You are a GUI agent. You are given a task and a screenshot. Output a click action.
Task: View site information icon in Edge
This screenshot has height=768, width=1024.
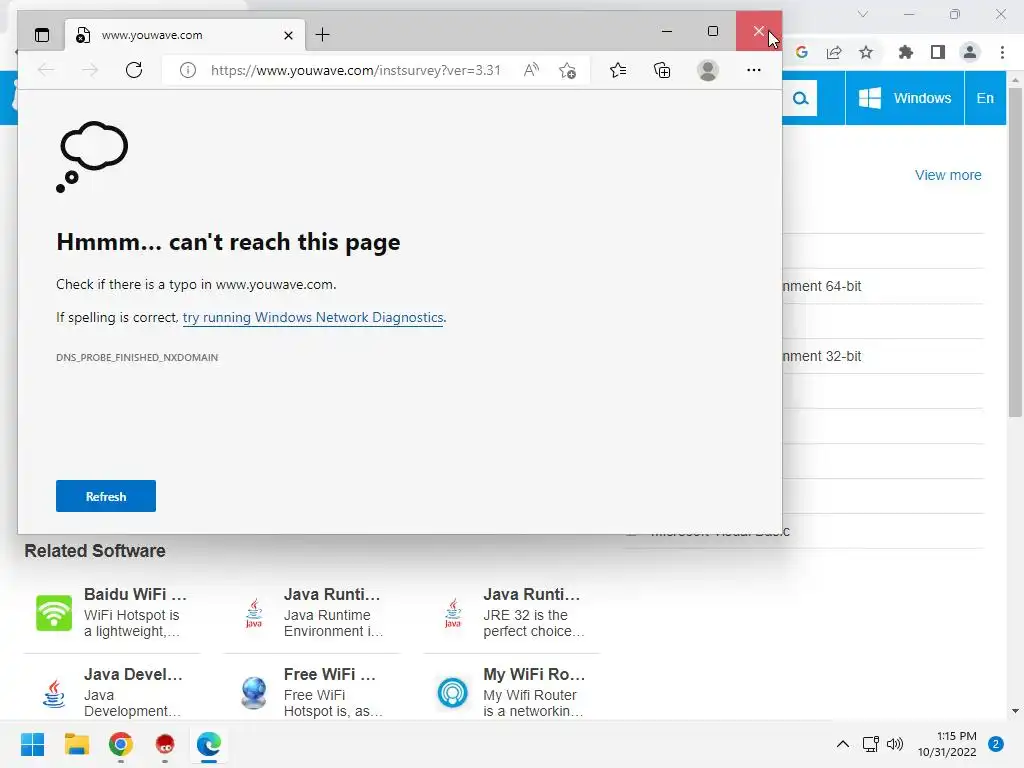[187, 70]
